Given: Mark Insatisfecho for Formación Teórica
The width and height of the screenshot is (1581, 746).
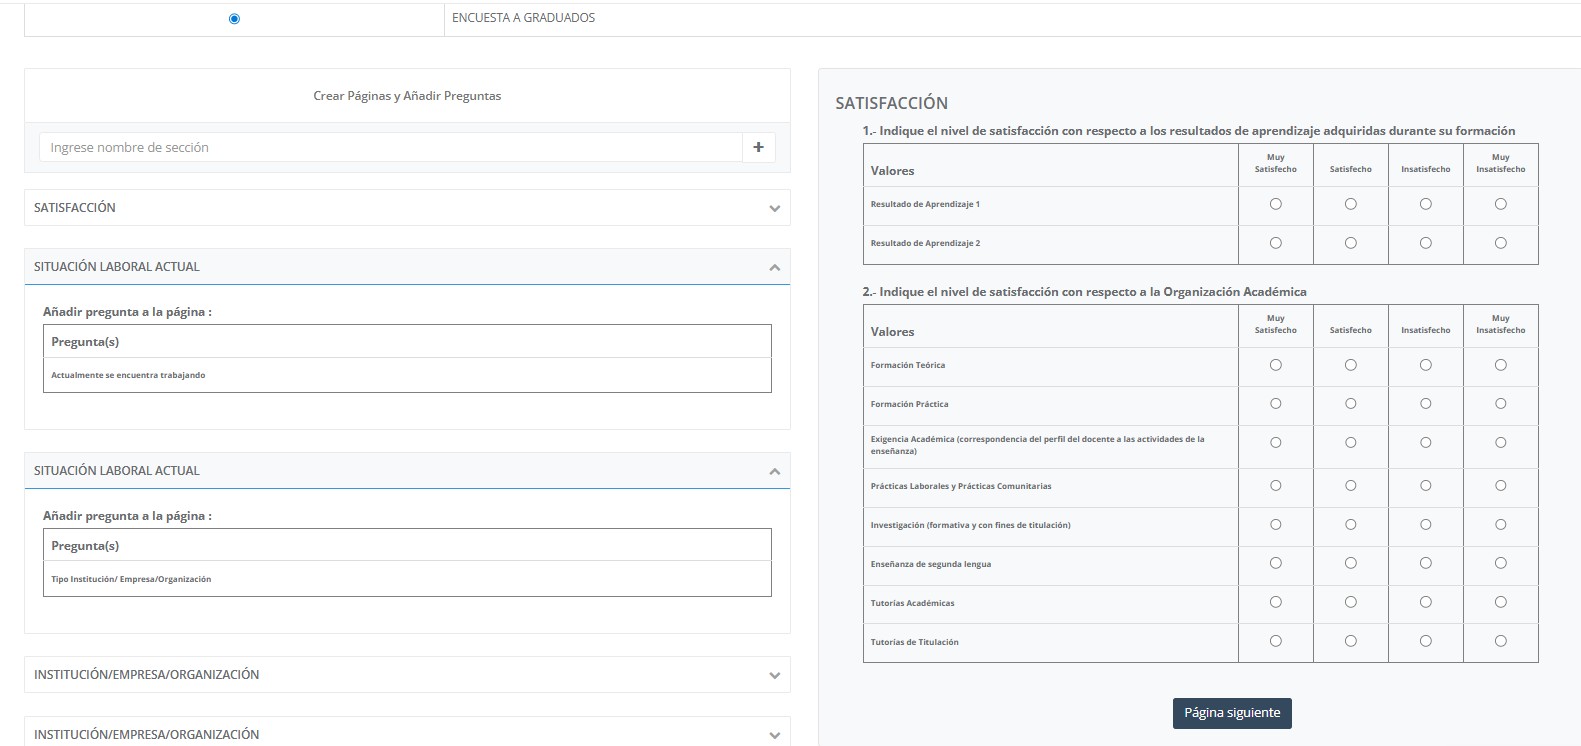Looking at the screenshot, I should pos(1425,365).
